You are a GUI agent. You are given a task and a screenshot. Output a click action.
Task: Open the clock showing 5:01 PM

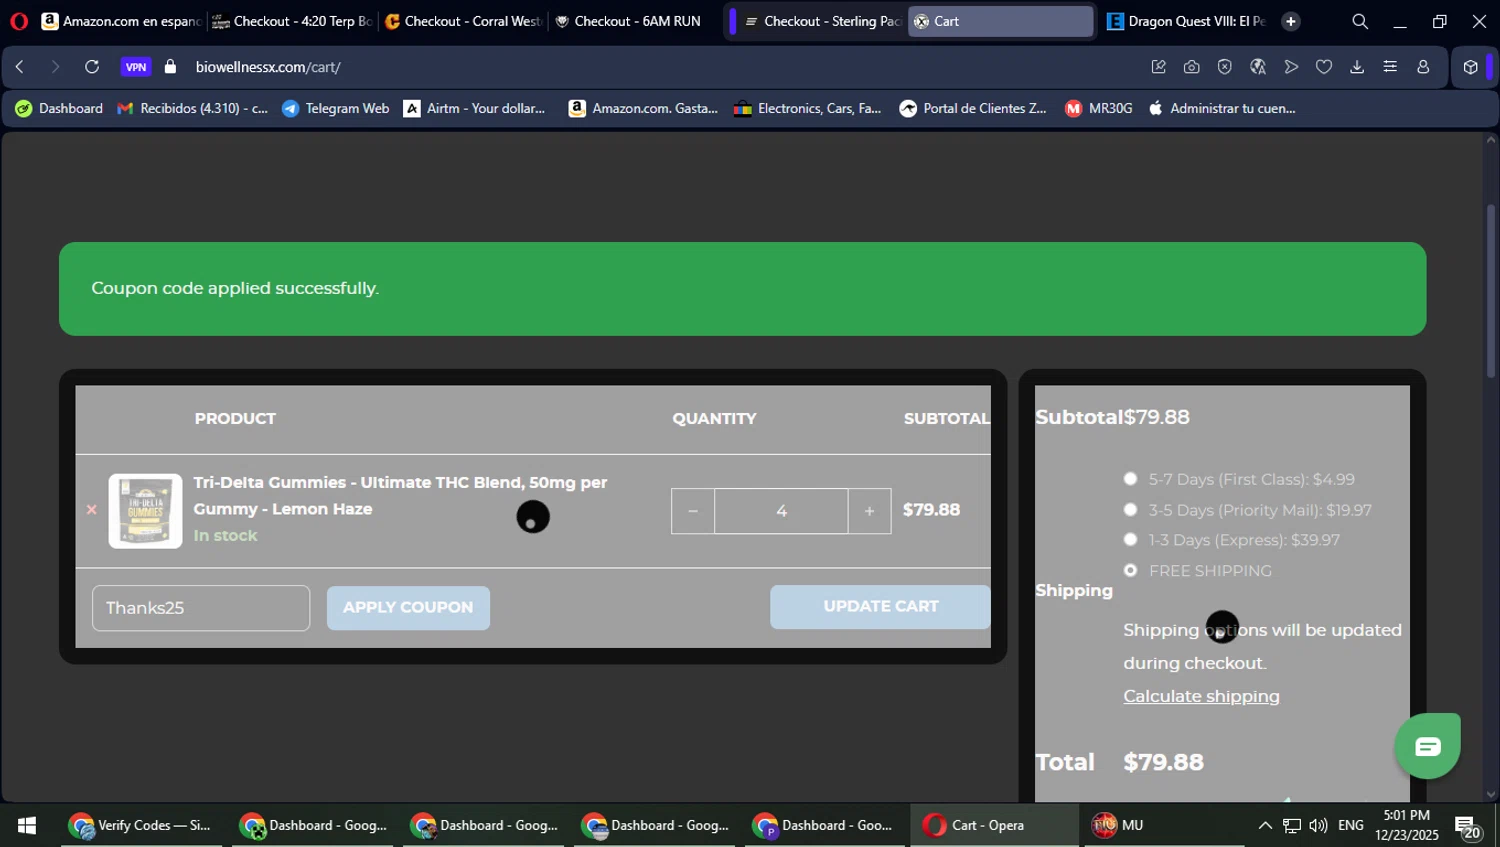point(1406,825)
